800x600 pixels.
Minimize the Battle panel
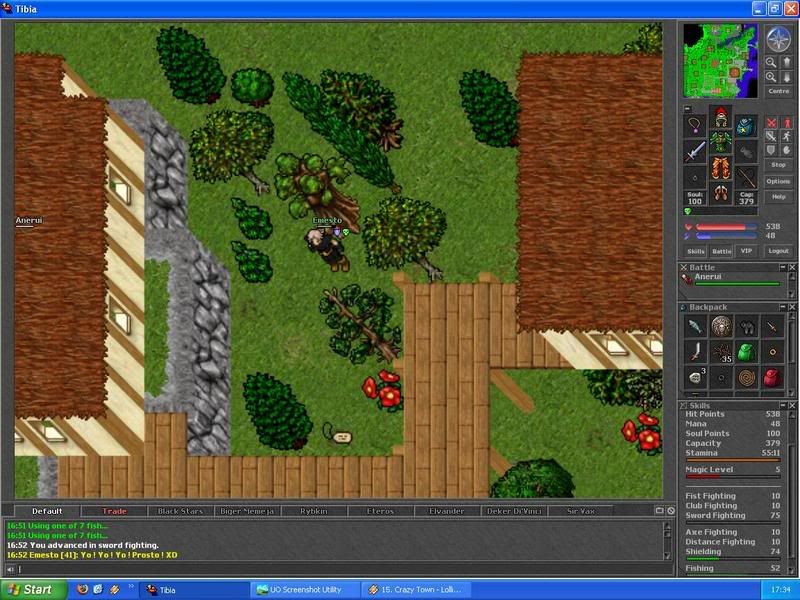(x=783, y=267)
